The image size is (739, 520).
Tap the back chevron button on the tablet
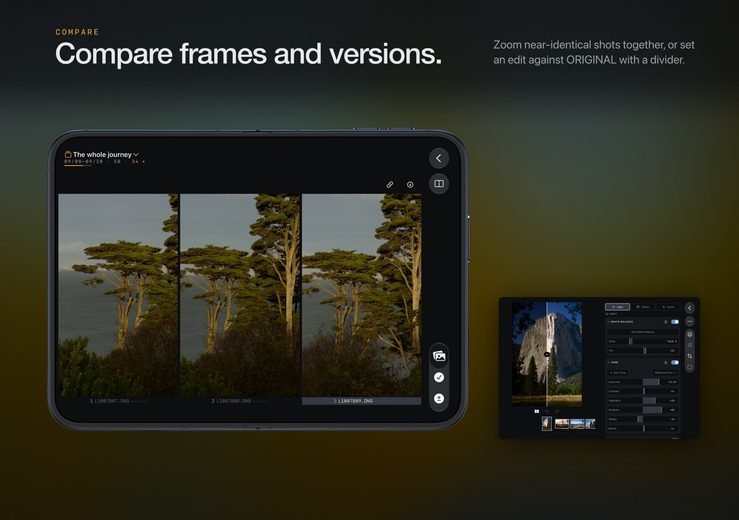click(x=438, y=158)
